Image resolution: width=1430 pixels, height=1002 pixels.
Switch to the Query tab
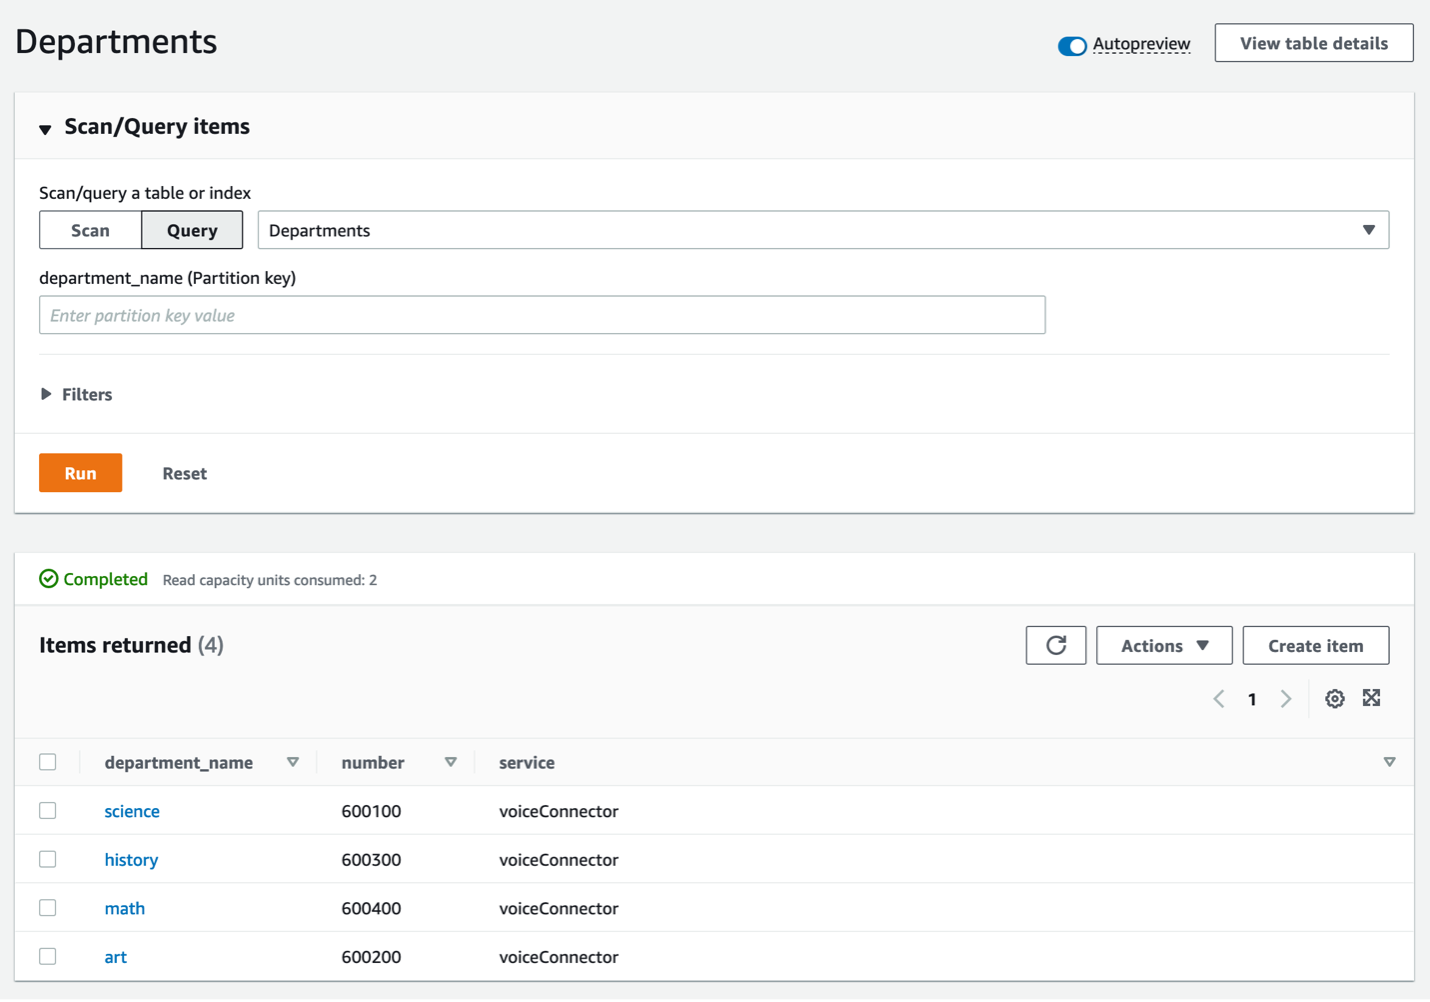pos(192,230)
